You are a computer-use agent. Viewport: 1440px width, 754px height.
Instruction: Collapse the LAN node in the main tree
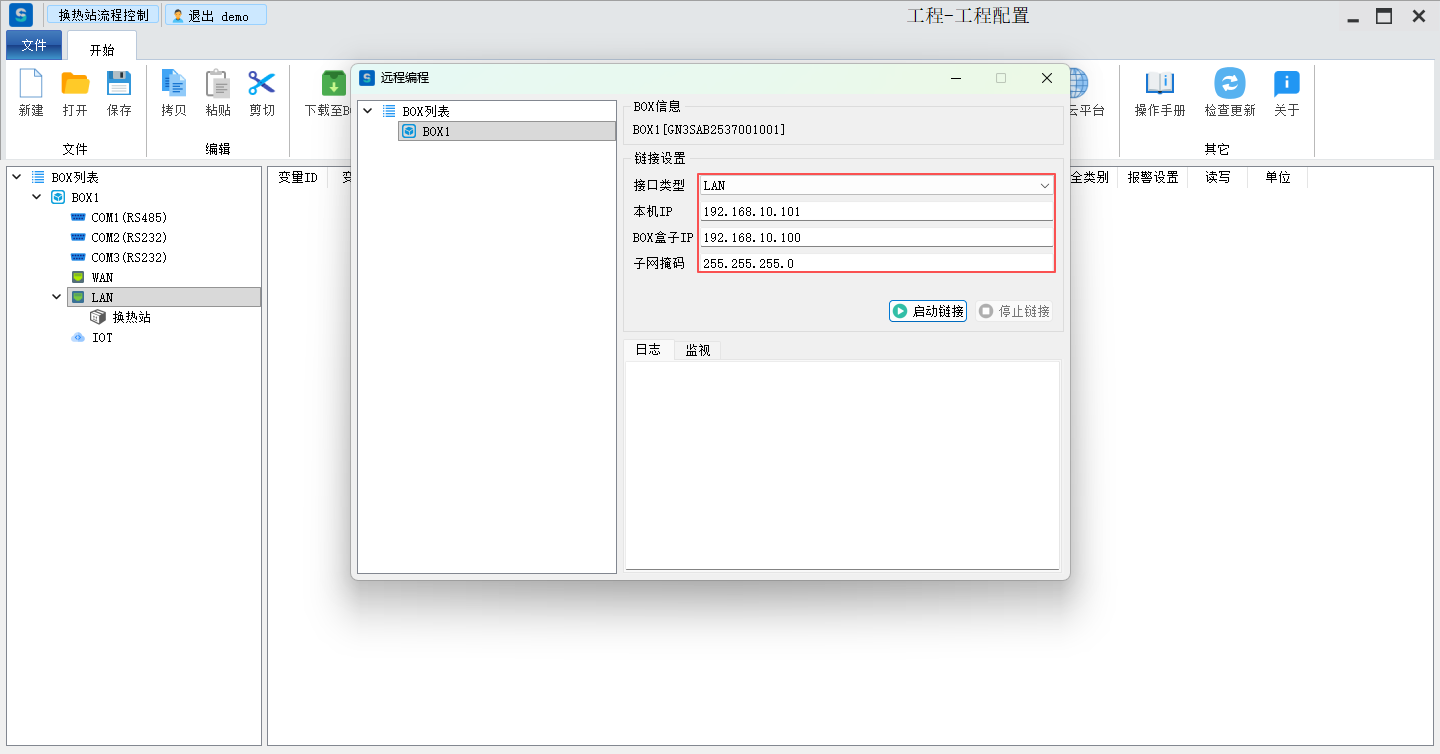pos(57,297)
